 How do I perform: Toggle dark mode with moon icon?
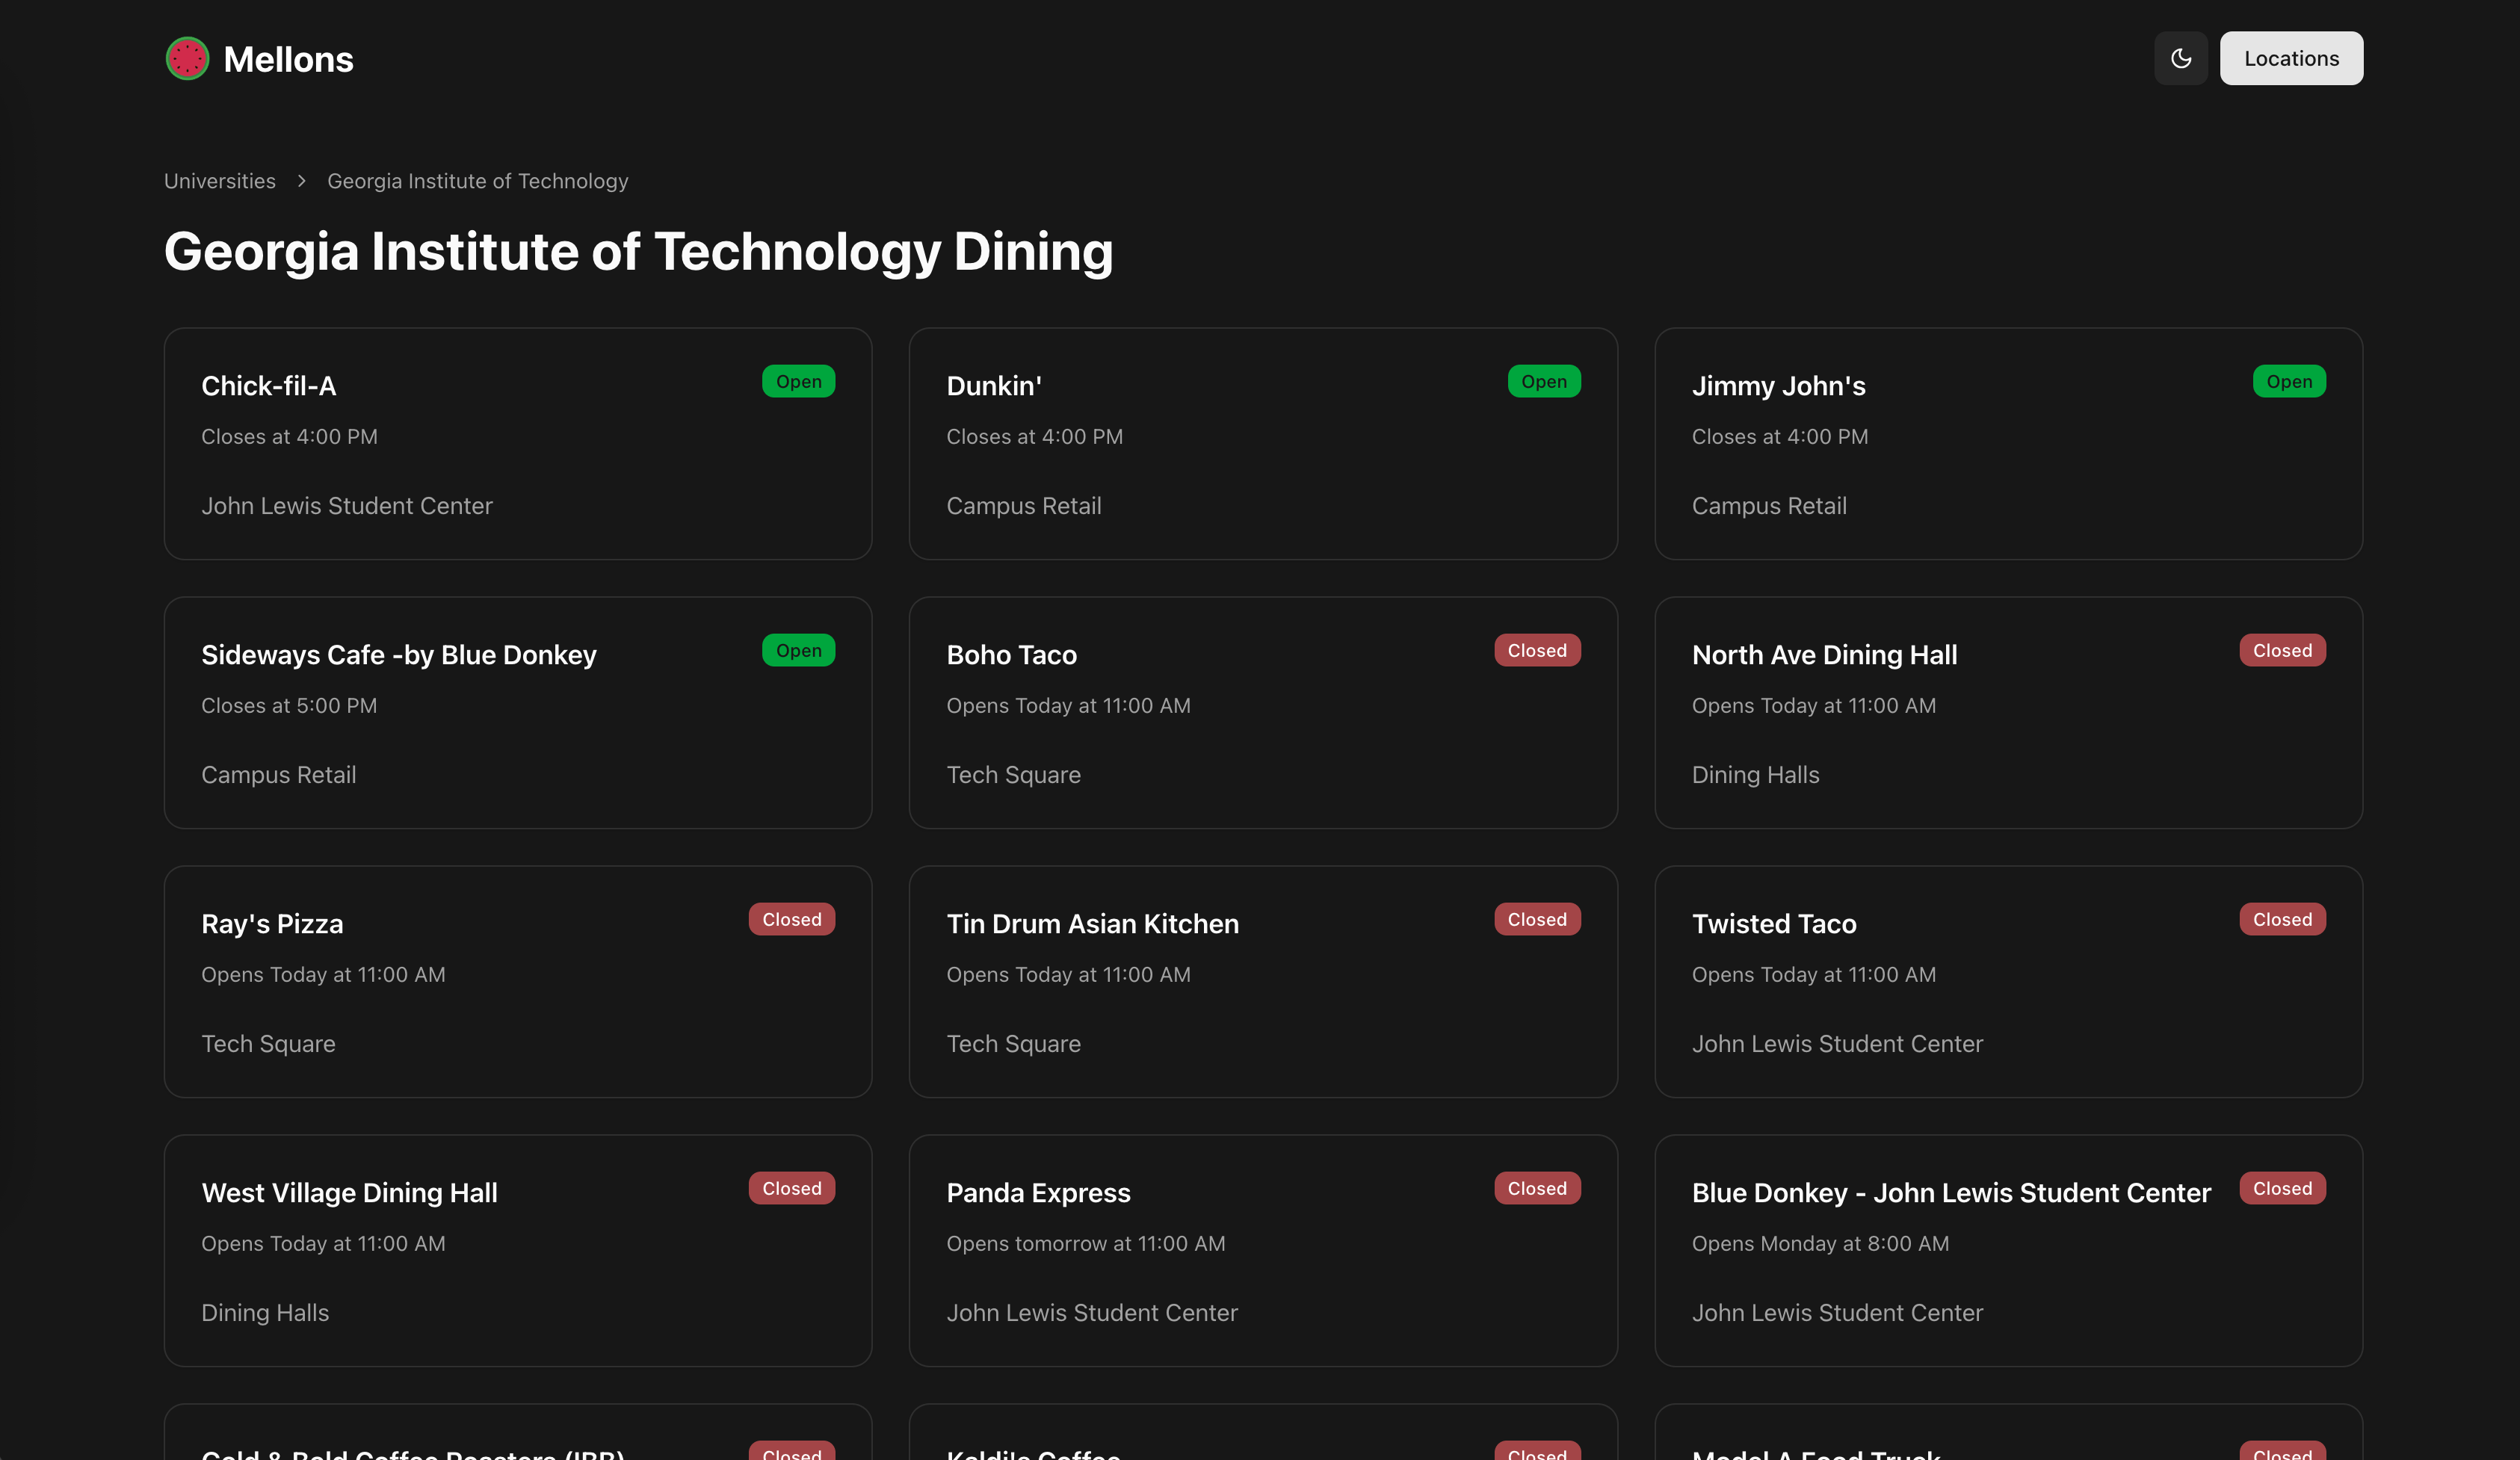[x=2180, y=59]
